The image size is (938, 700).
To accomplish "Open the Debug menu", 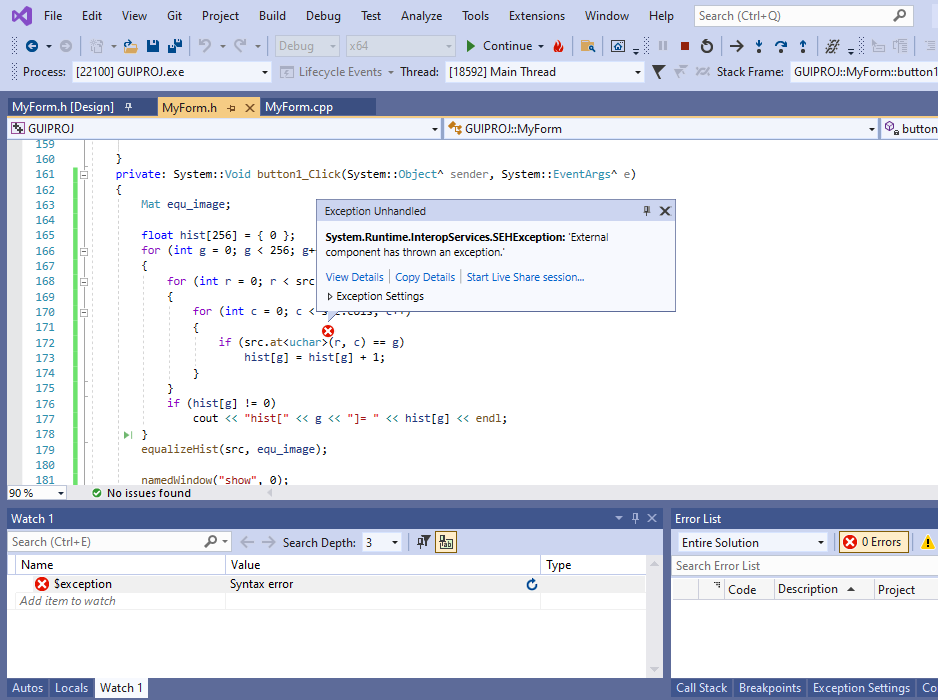I will (x=323, y=16).
